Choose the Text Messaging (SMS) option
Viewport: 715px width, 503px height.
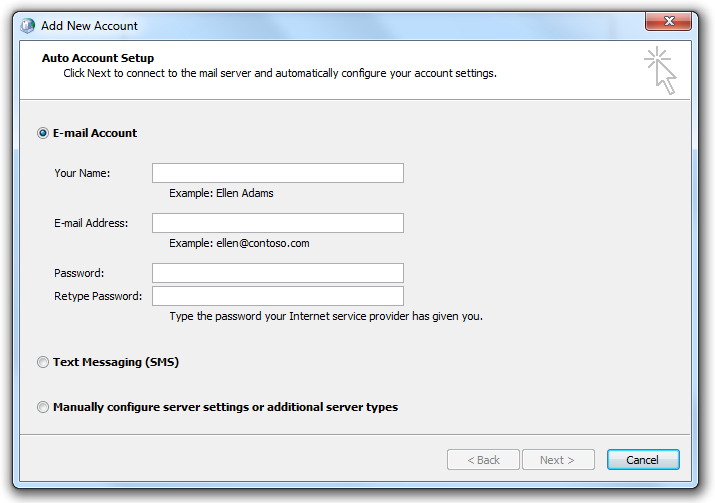(x=43, y=362)
